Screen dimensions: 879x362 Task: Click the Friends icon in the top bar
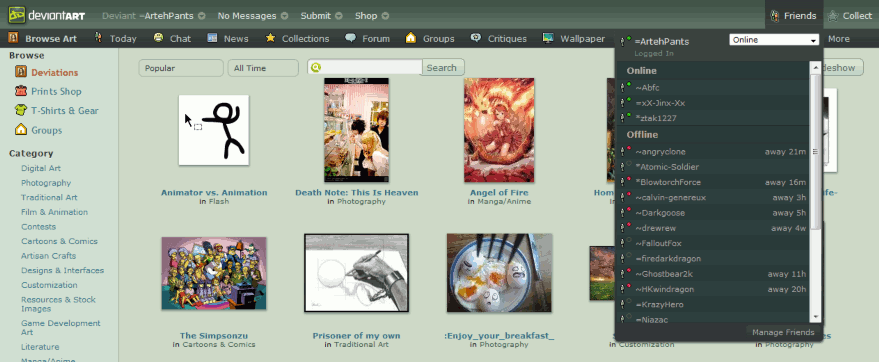coord(775,16)
